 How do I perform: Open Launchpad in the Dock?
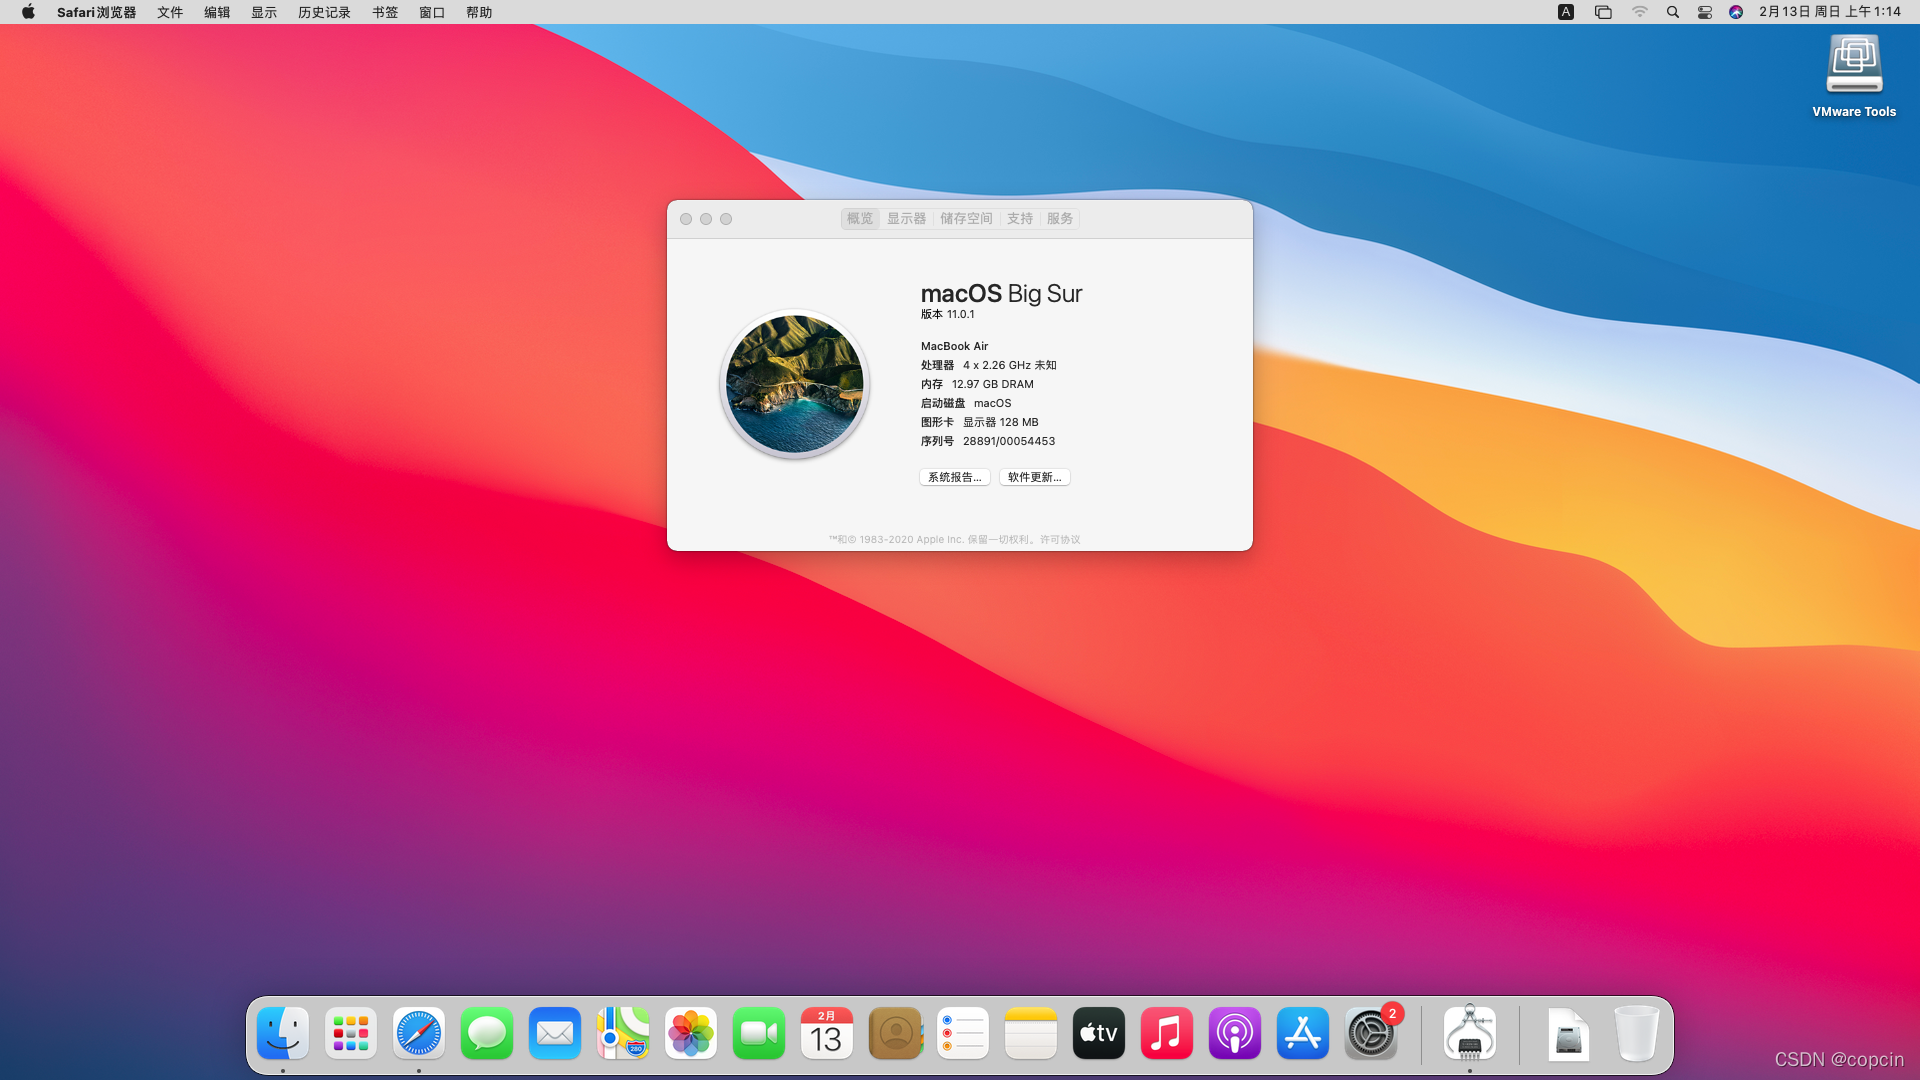pos(351,1033)
